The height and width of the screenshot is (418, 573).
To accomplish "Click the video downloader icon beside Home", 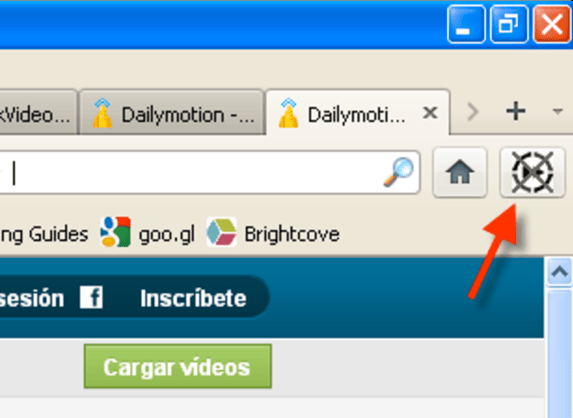I will tap(532, 172).
